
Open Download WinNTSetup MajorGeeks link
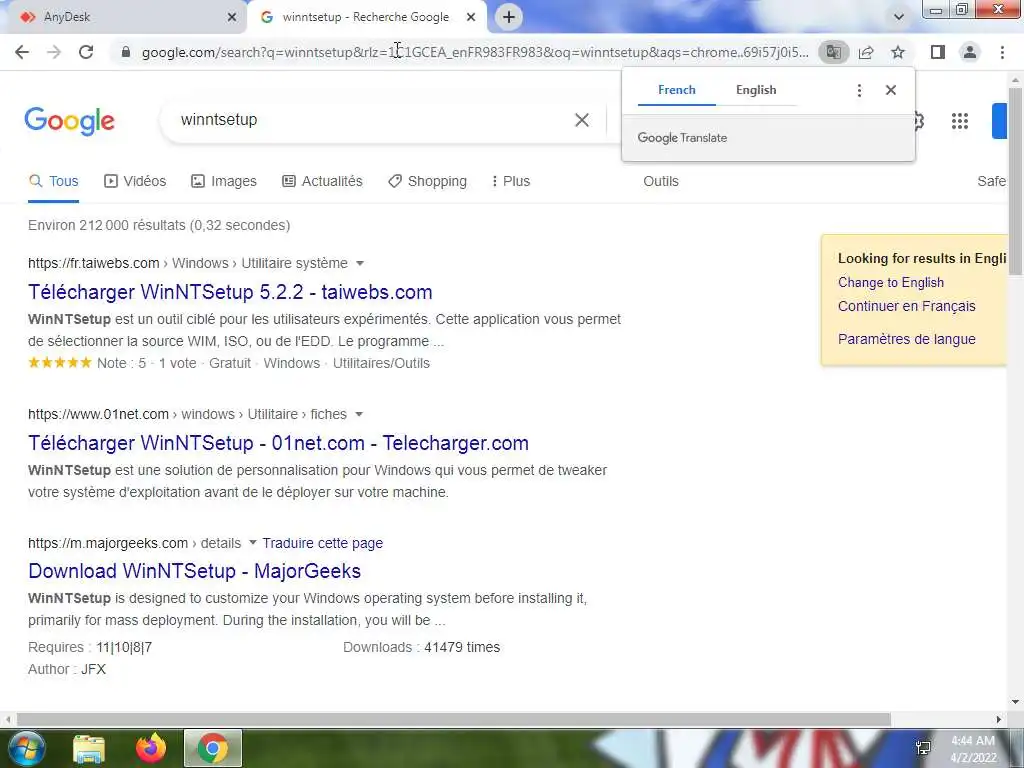pos(195,571)
